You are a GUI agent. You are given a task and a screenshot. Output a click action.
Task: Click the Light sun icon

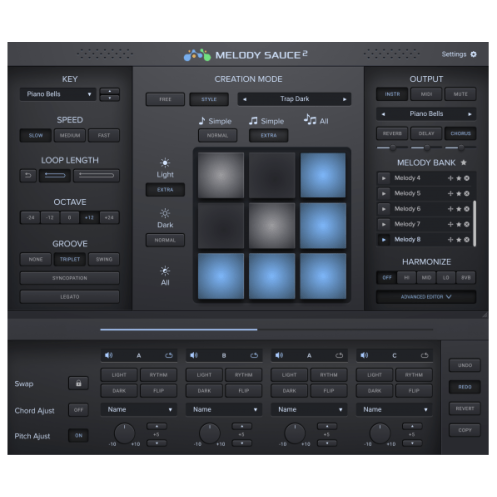coord(165,163)
